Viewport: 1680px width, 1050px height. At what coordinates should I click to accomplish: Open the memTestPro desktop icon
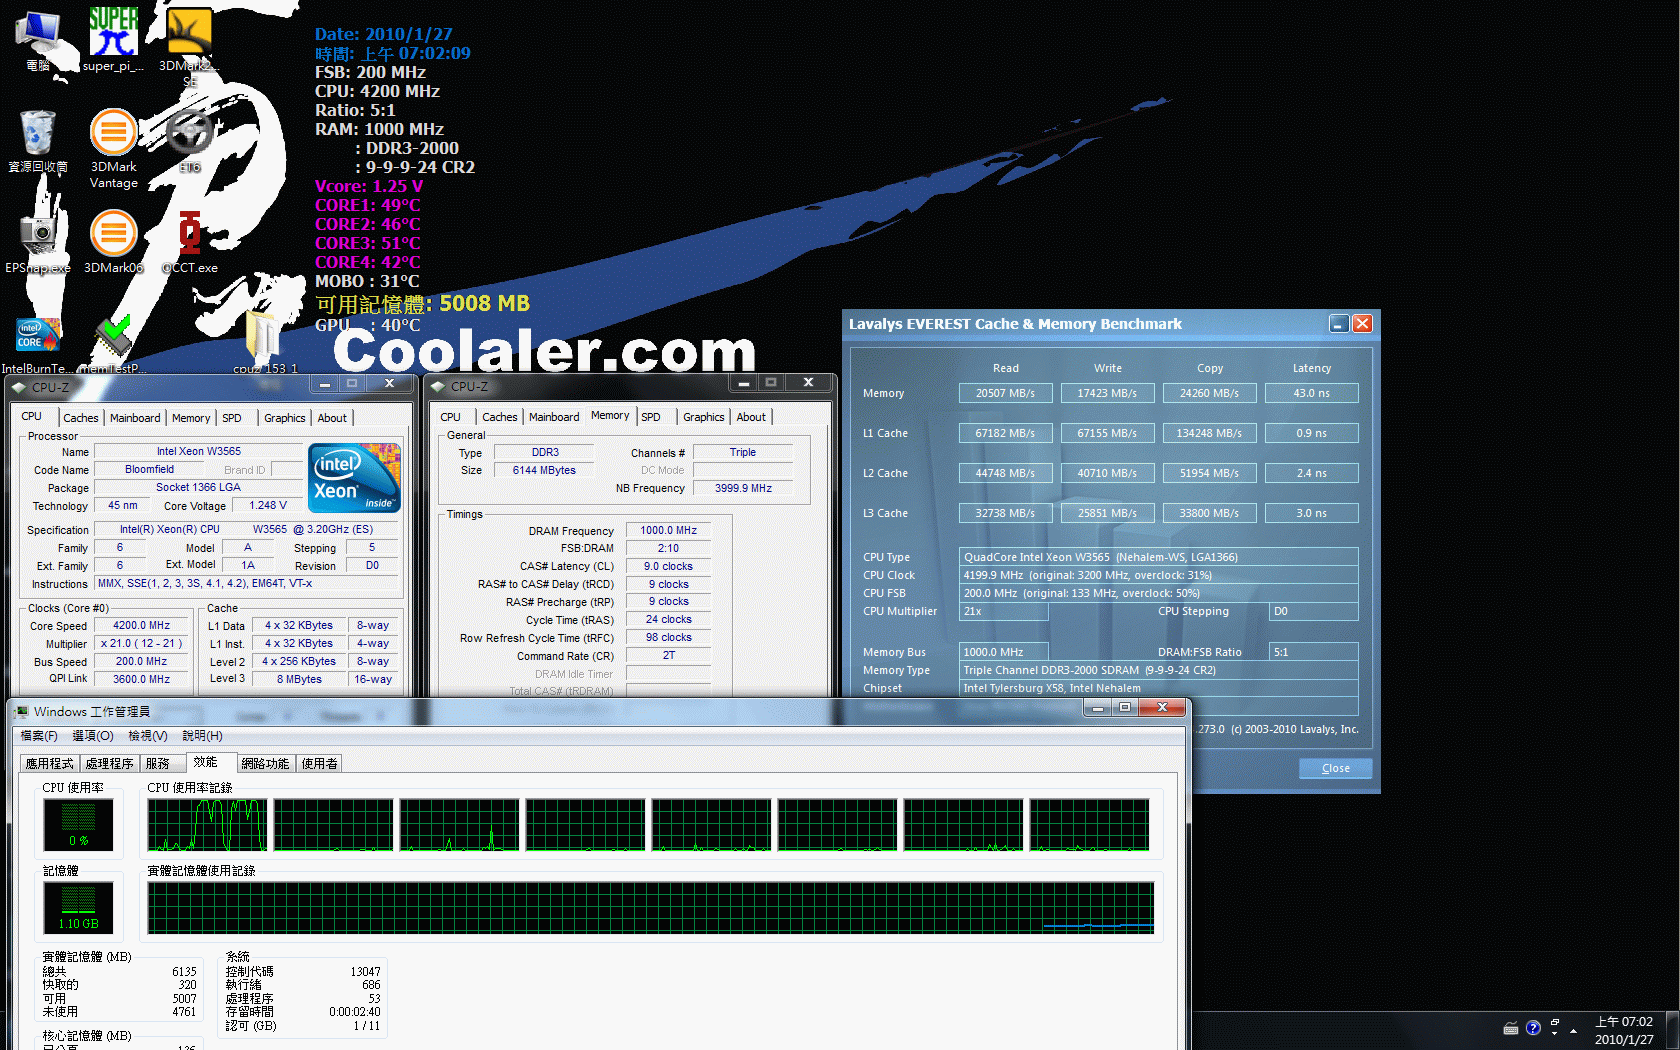(x=113, y=345)
